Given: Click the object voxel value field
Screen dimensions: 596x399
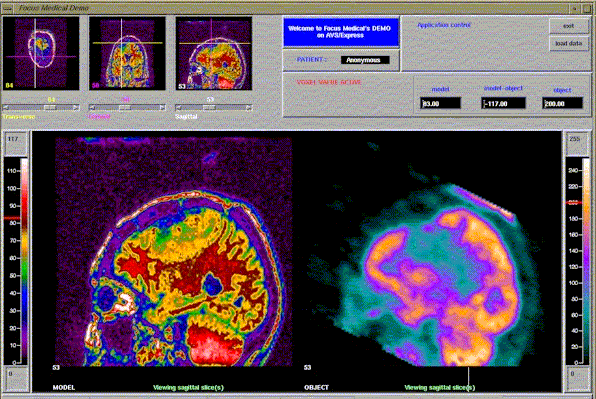Looking at the screenshot, I should click(563, 103).
